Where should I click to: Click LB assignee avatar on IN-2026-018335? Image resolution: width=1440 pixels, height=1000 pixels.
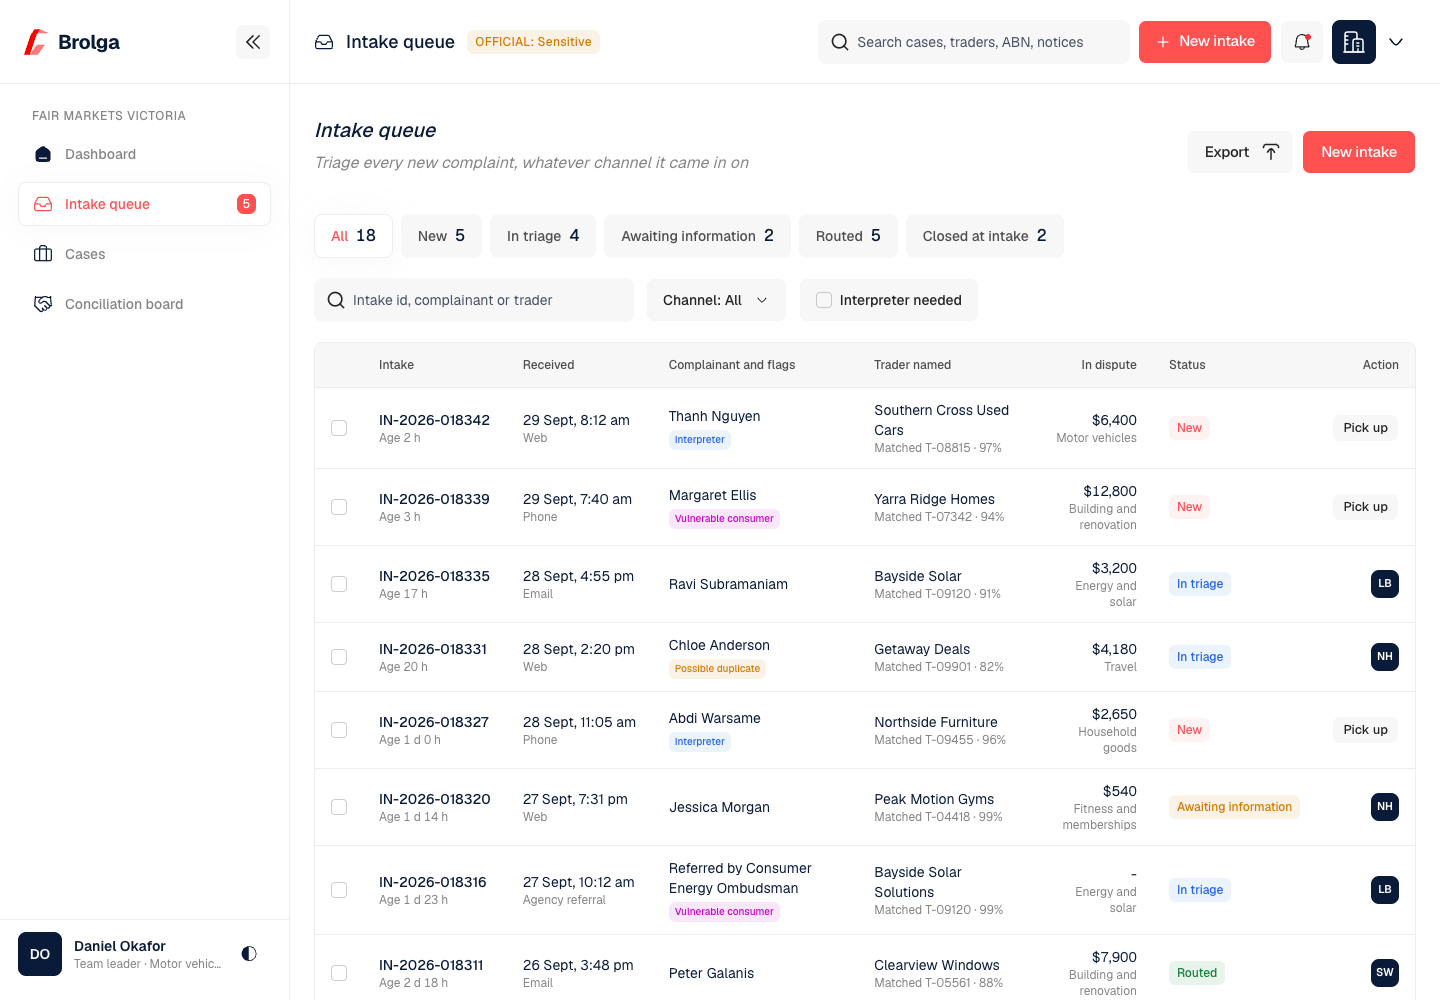coord(1385,584)
